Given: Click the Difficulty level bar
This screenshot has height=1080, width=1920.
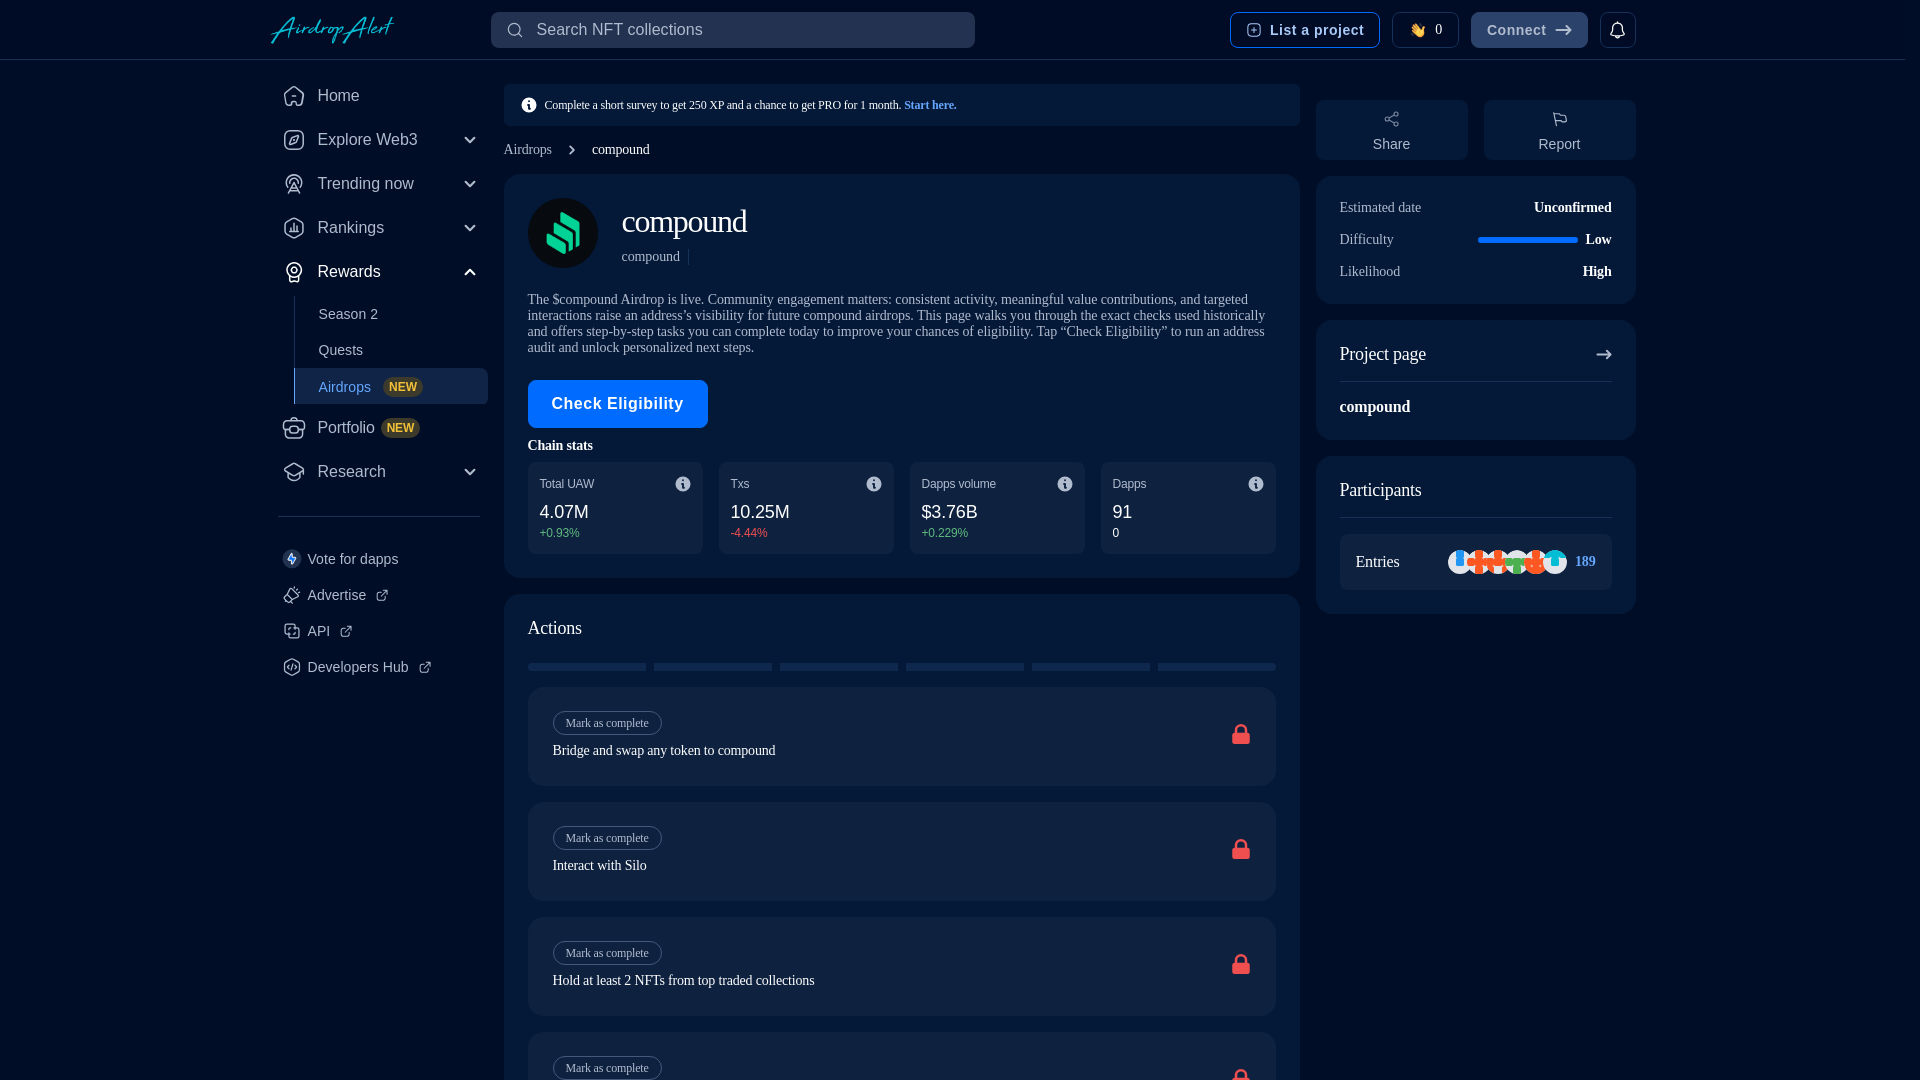Looking at the screenshot, I should 1528,240.
